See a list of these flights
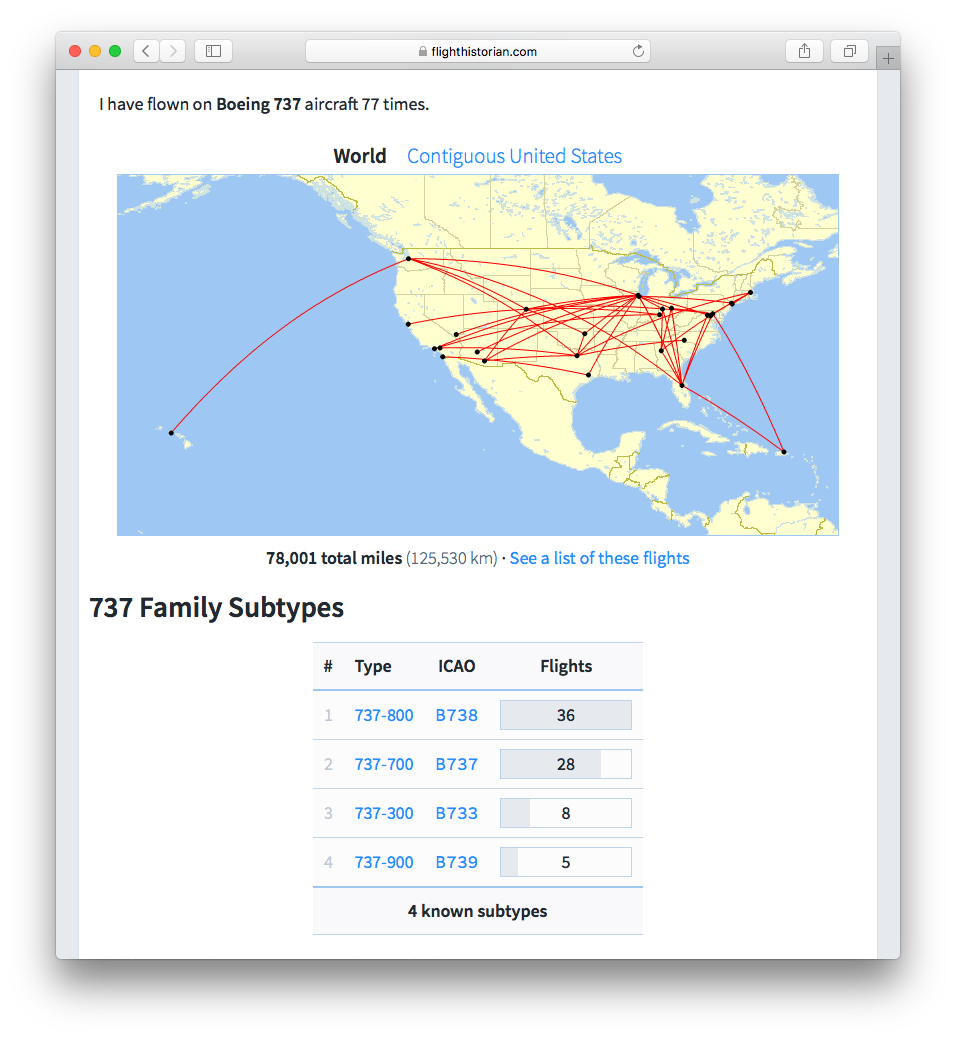 [x=599, y=558]
